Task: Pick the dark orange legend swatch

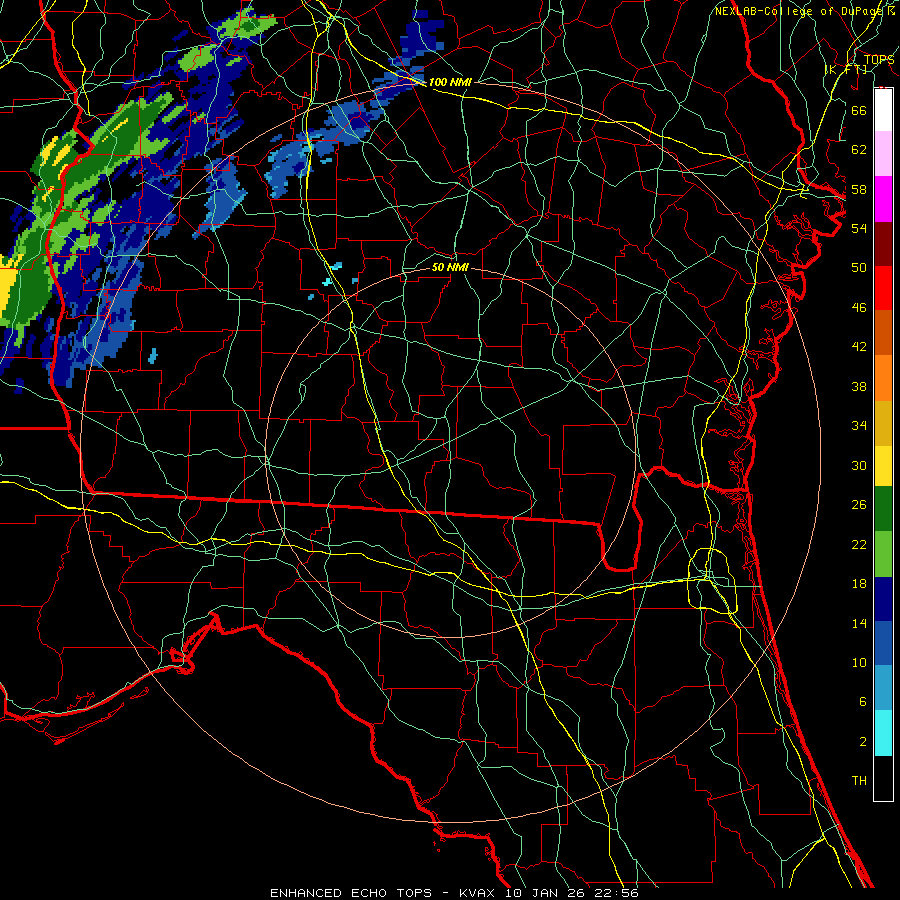Action: pyautogui.click(x=883, y=332)
